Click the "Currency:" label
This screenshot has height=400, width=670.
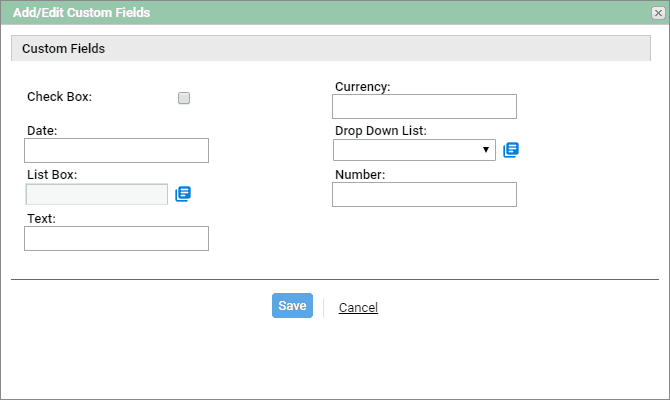point(362,87)
